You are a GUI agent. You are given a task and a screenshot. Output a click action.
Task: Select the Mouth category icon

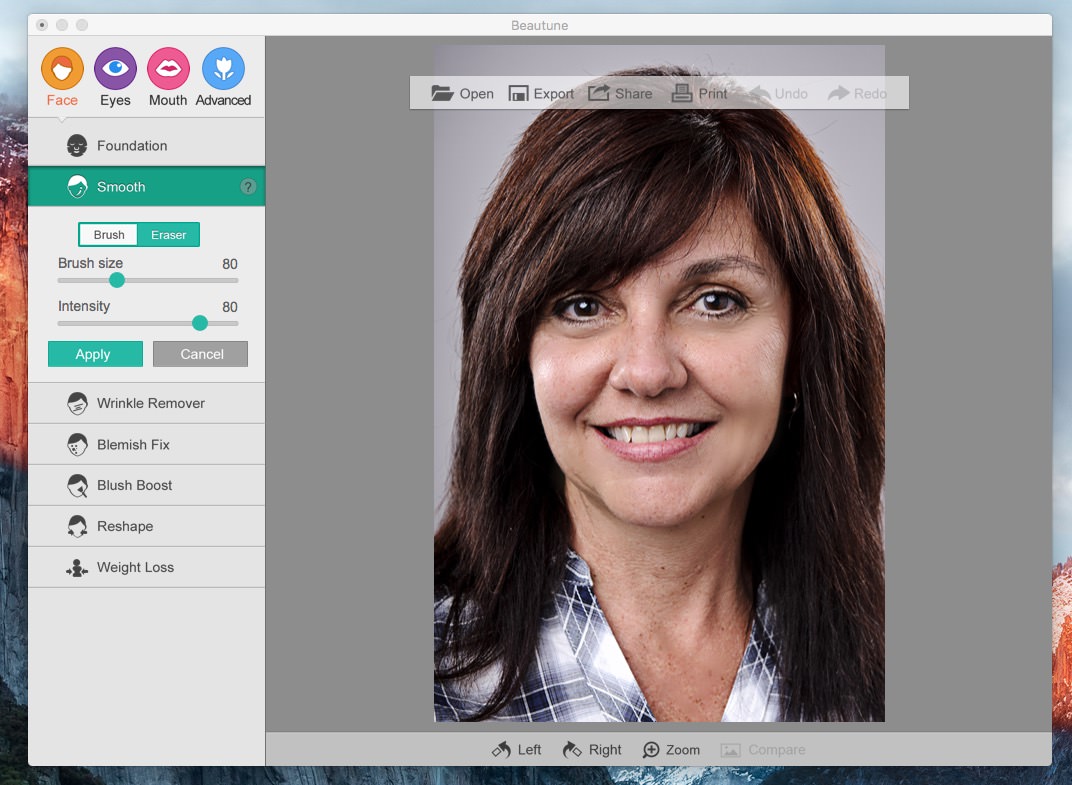click(x=168, y=69)
